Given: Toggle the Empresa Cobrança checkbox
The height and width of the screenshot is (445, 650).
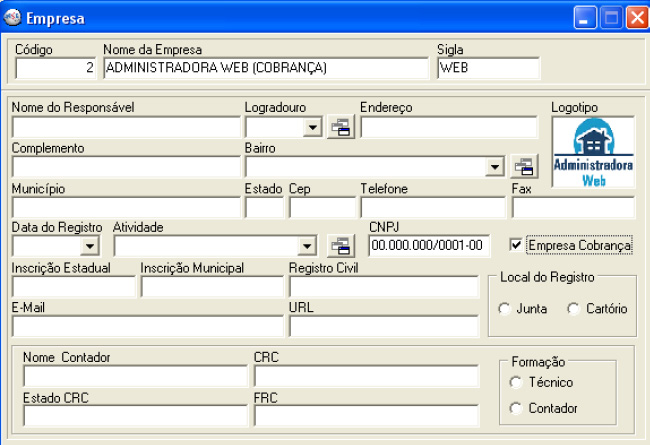Looking at the screenshot, I should (x=517, y=244).
